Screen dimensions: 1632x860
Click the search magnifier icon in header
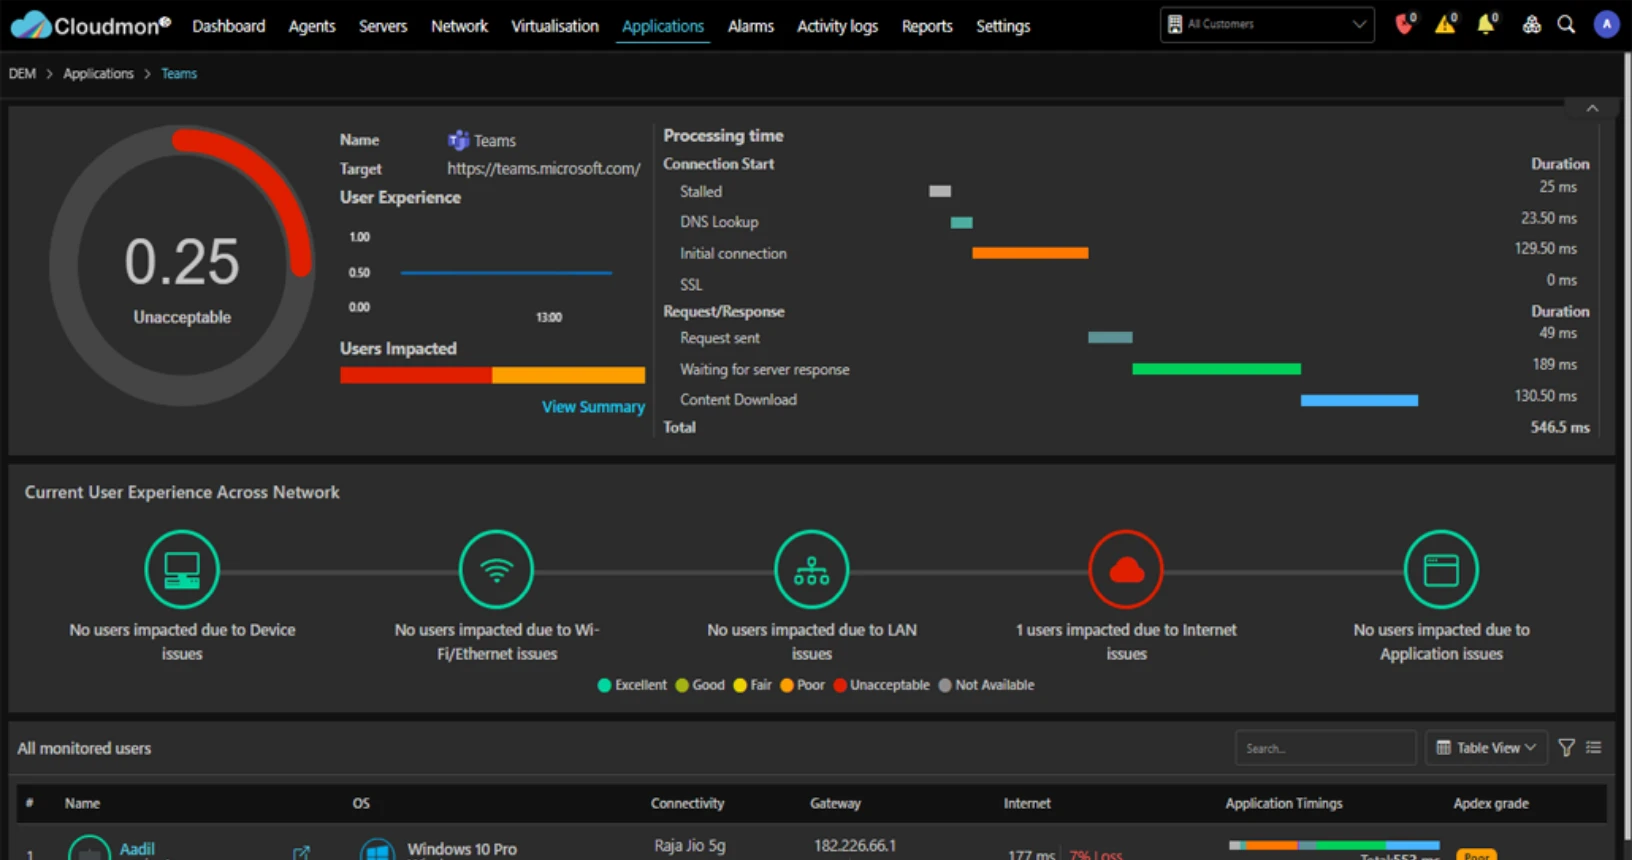point(1566,25)
